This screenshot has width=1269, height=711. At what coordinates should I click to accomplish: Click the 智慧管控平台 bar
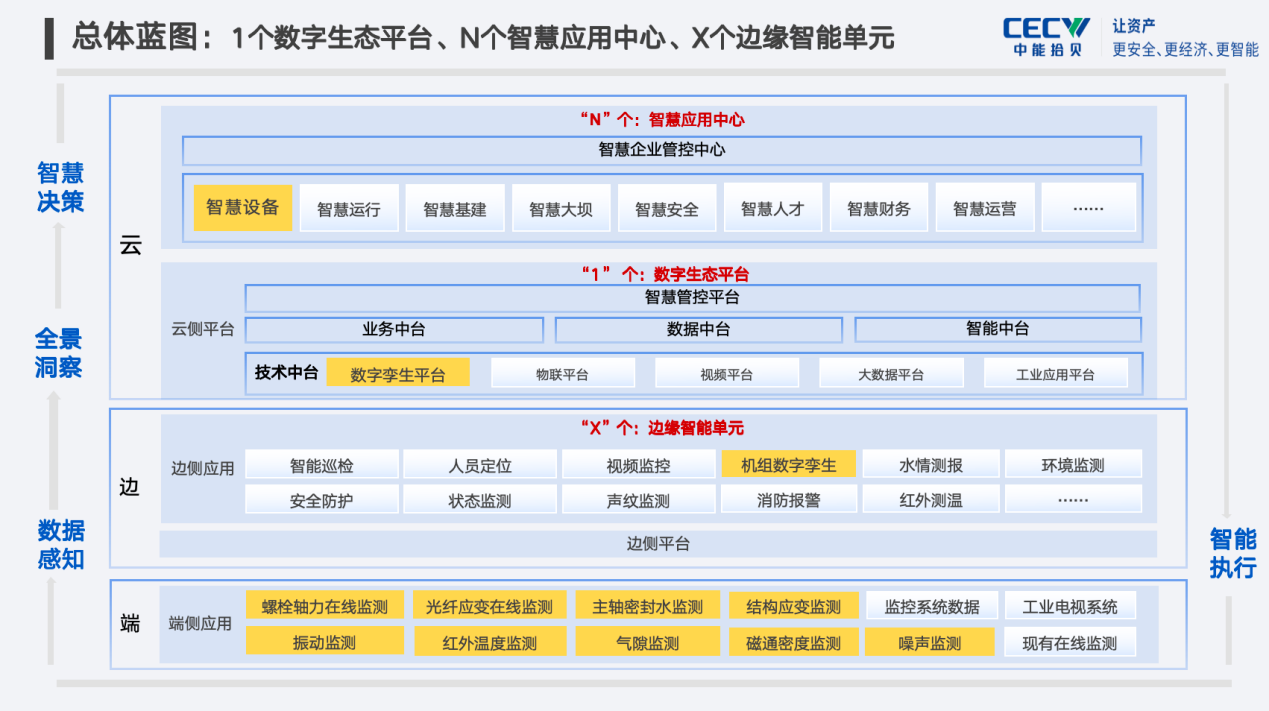pyautogui.click(x=692, y=298)
